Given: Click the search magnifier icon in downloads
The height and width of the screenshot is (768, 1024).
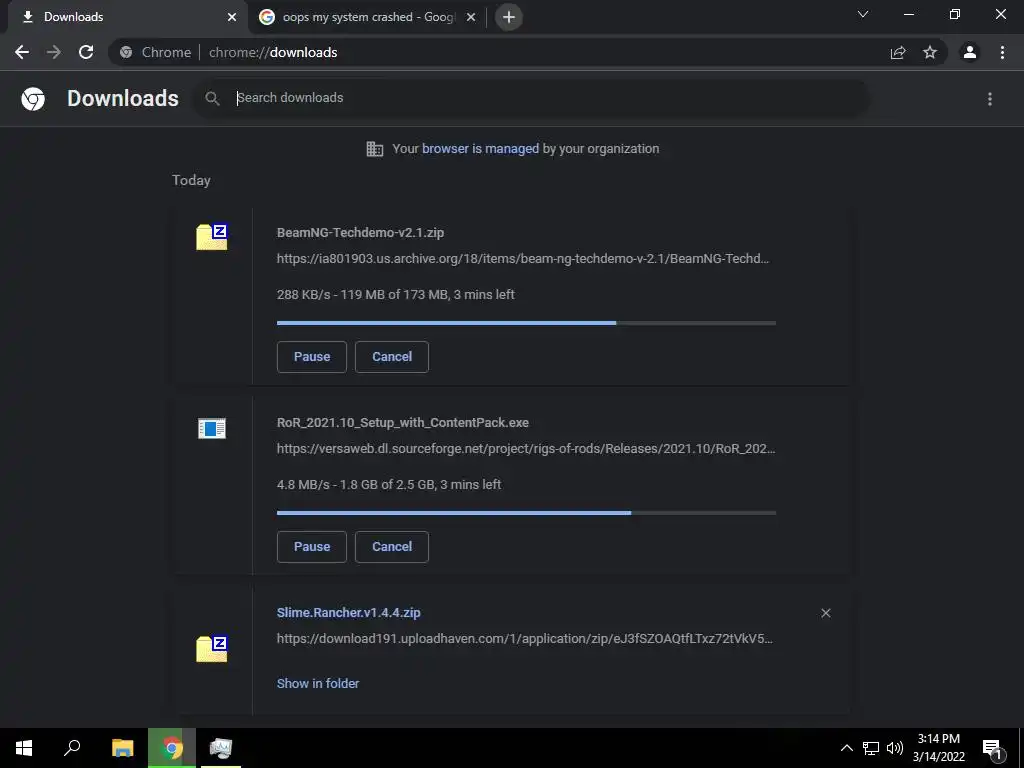Looking at the screenshot, I should pos(212,99).
